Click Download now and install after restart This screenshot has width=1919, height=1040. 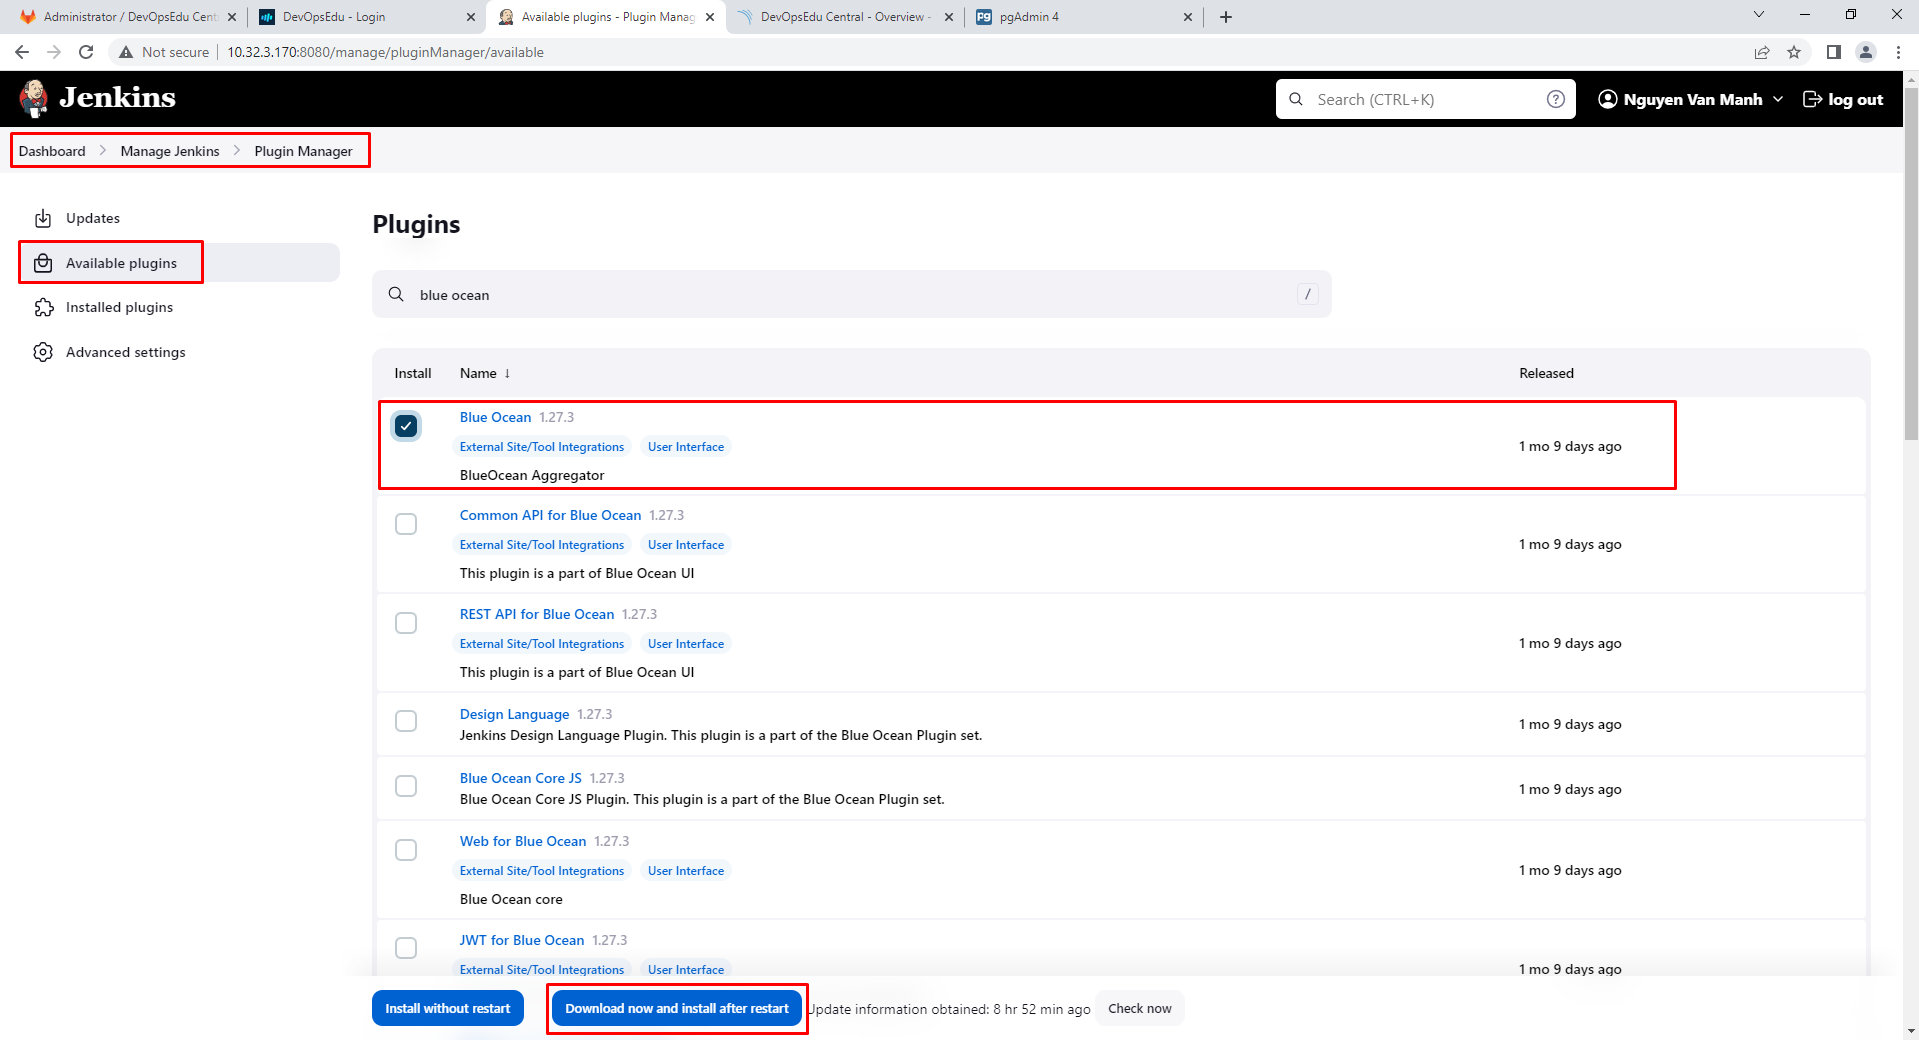tap(677, 1008)
